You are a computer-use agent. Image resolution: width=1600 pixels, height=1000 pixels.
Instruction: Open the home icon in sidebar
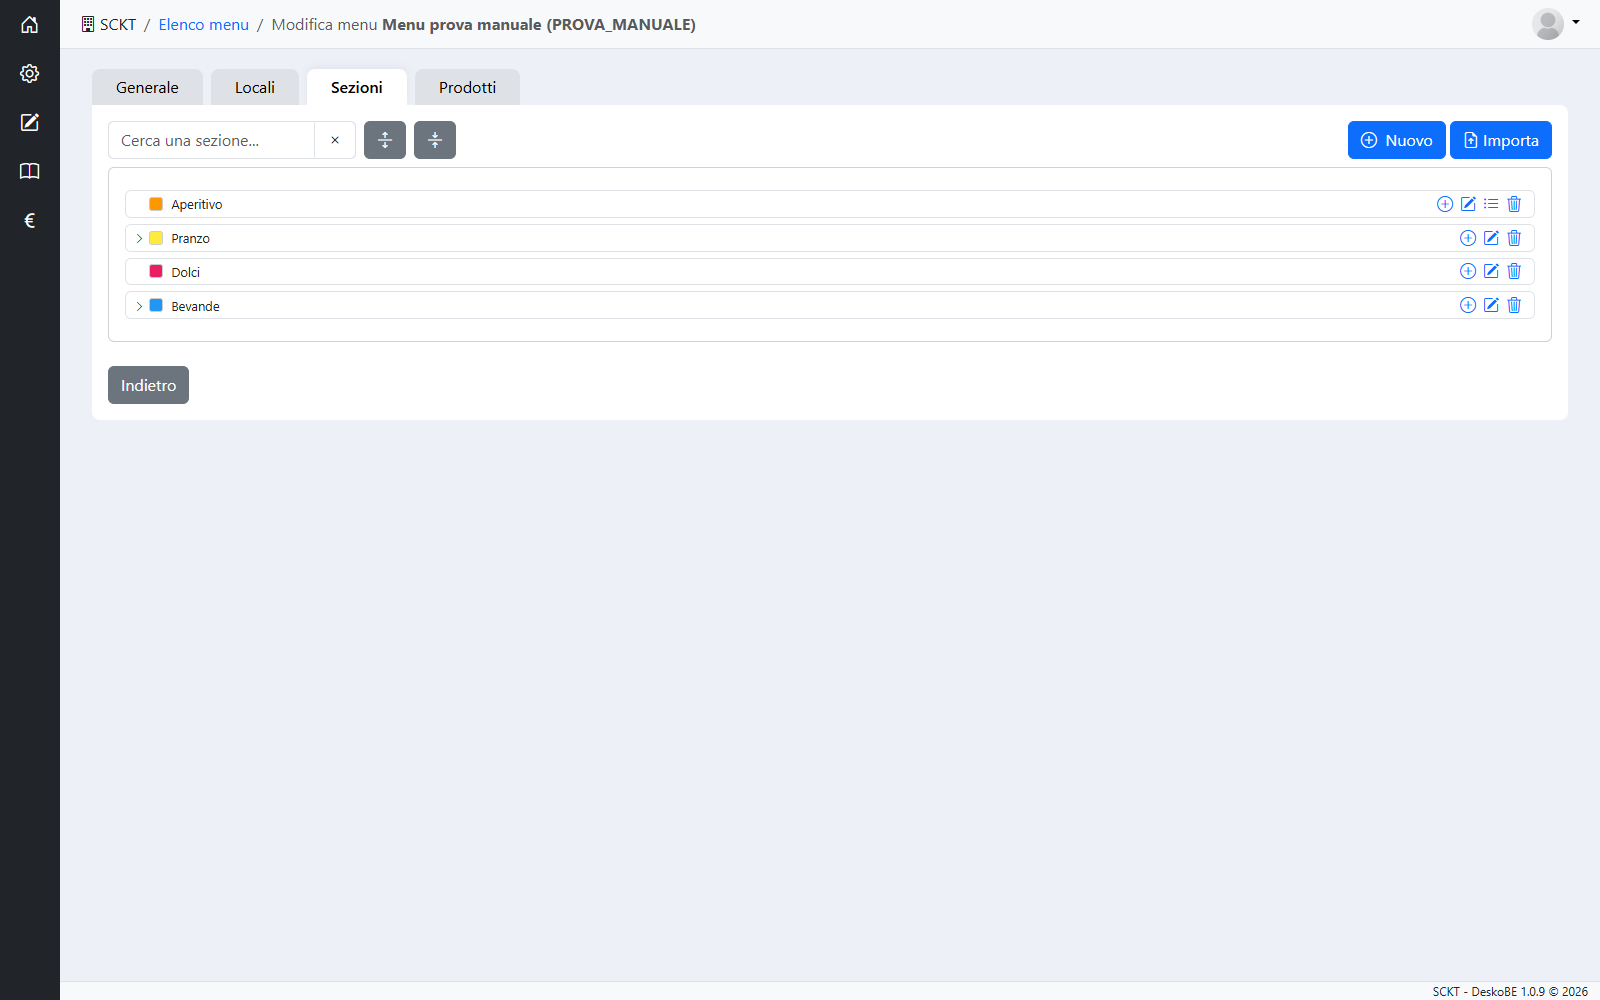coord(30,25)
